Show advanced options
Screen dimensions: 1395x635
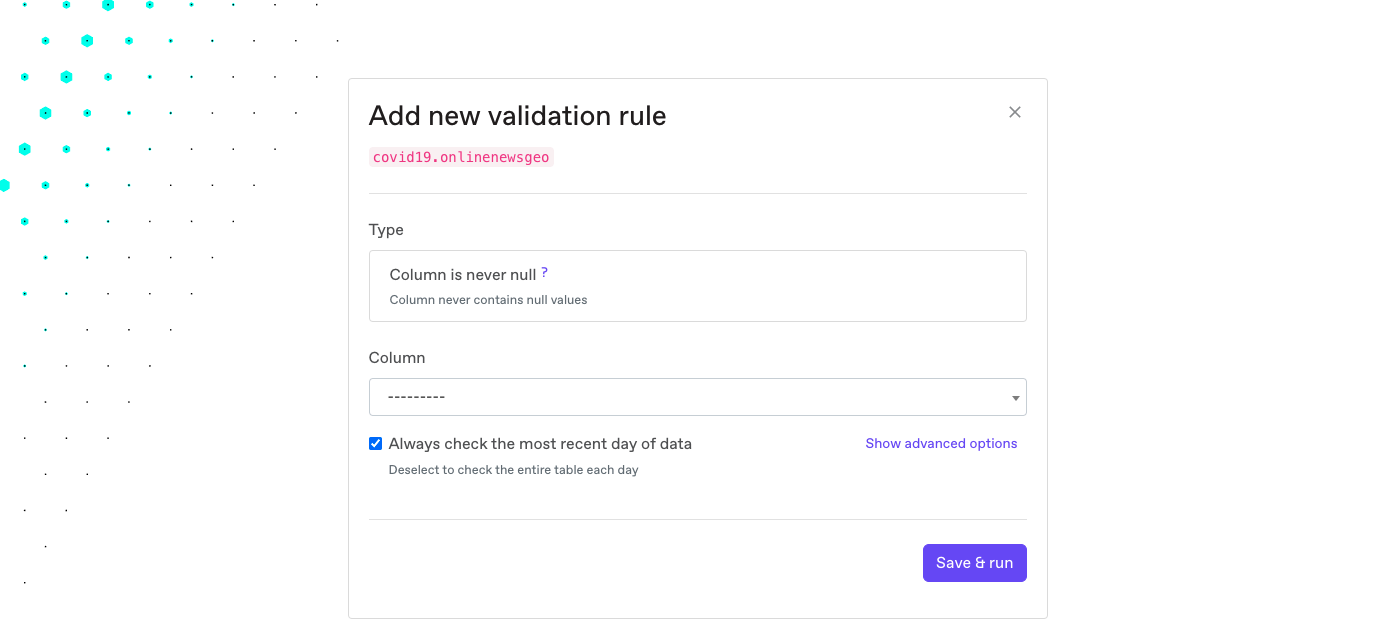[x=941, y=444]
